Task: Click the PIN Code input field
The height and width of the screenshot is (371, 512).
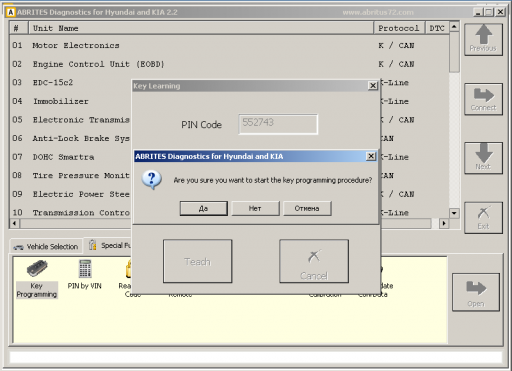Action: [x=278, y=124]
